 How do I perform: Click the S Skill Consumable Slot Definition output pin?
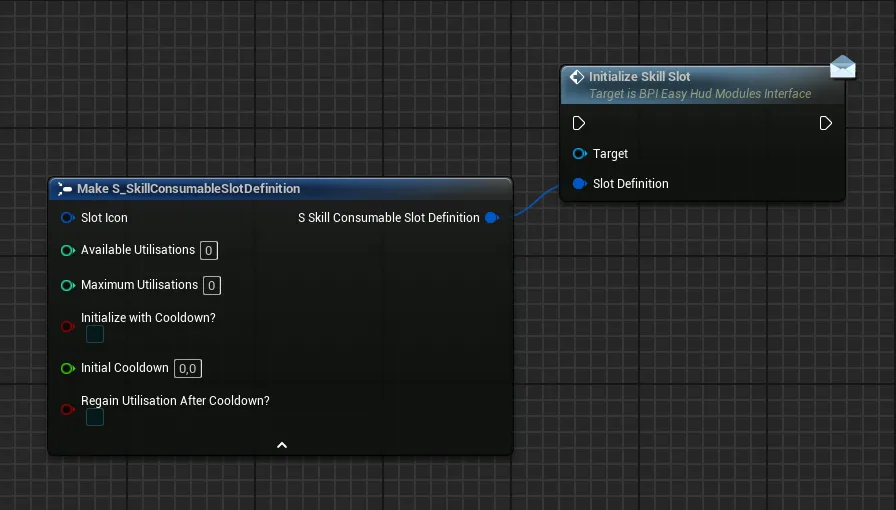click(491, 218)
